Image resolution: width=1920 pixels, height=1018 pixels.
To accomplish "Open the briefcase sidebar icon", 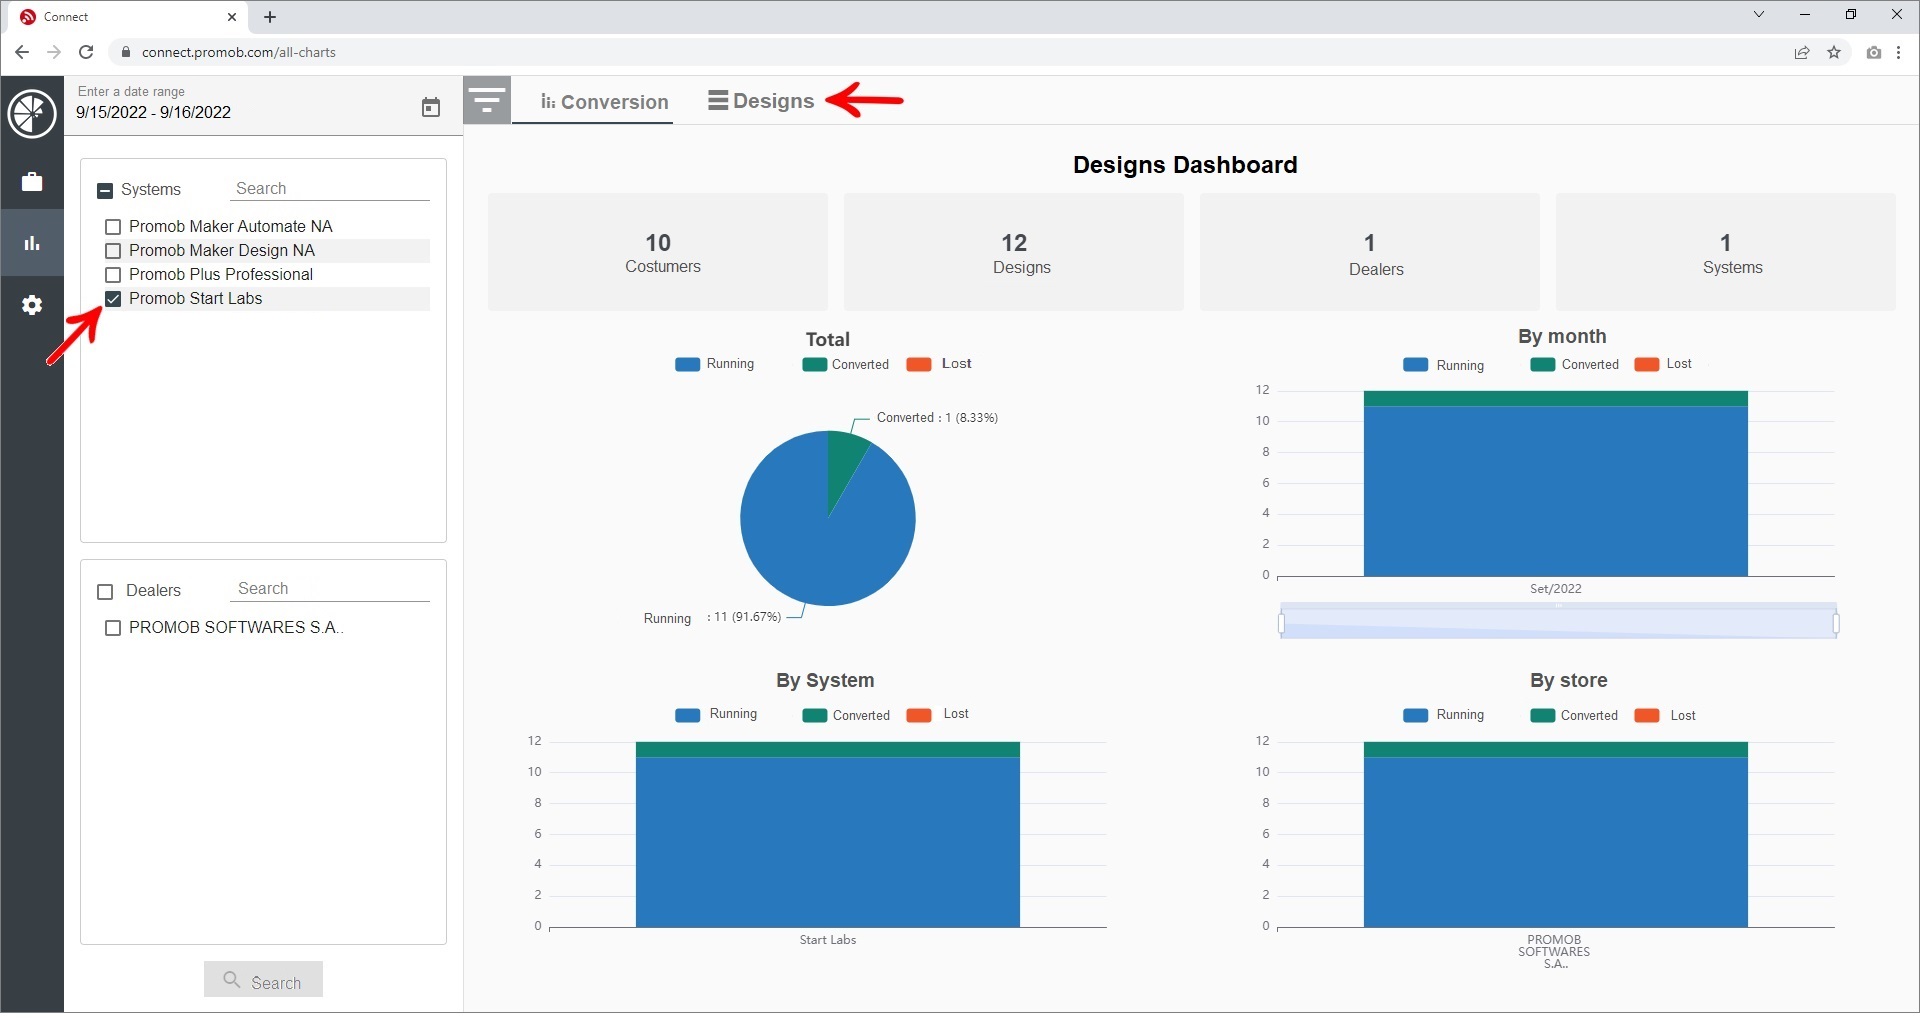I will click(x=32, y=182).
